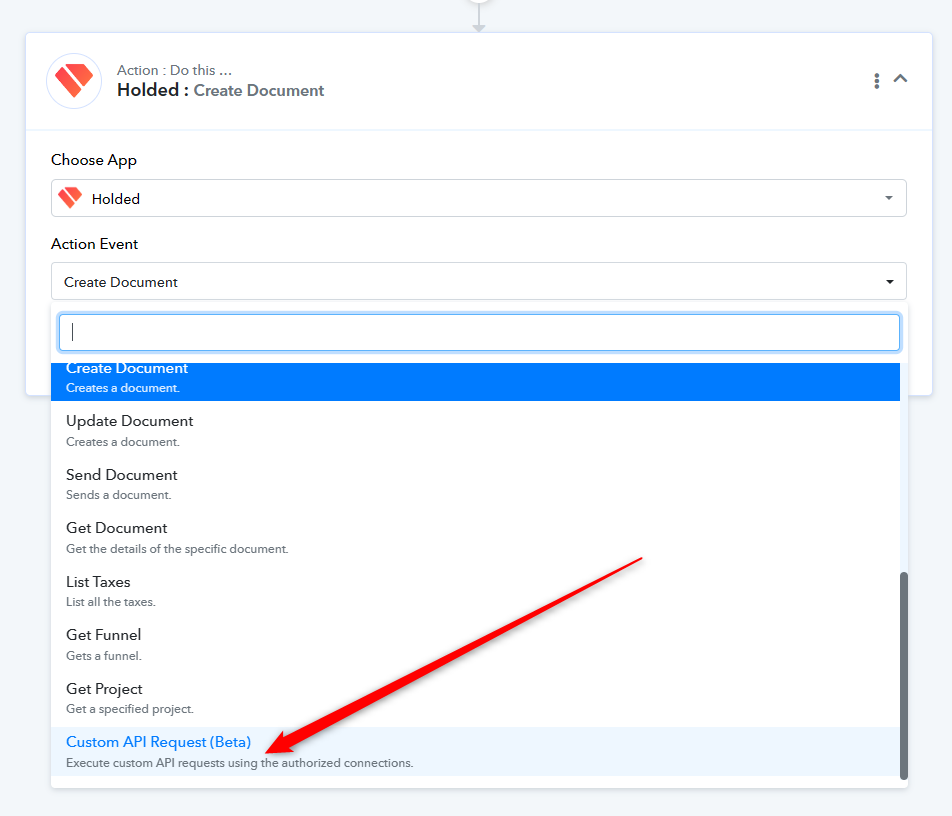Pick the Get Funnel action
The image size is (952, 816).
475,644
